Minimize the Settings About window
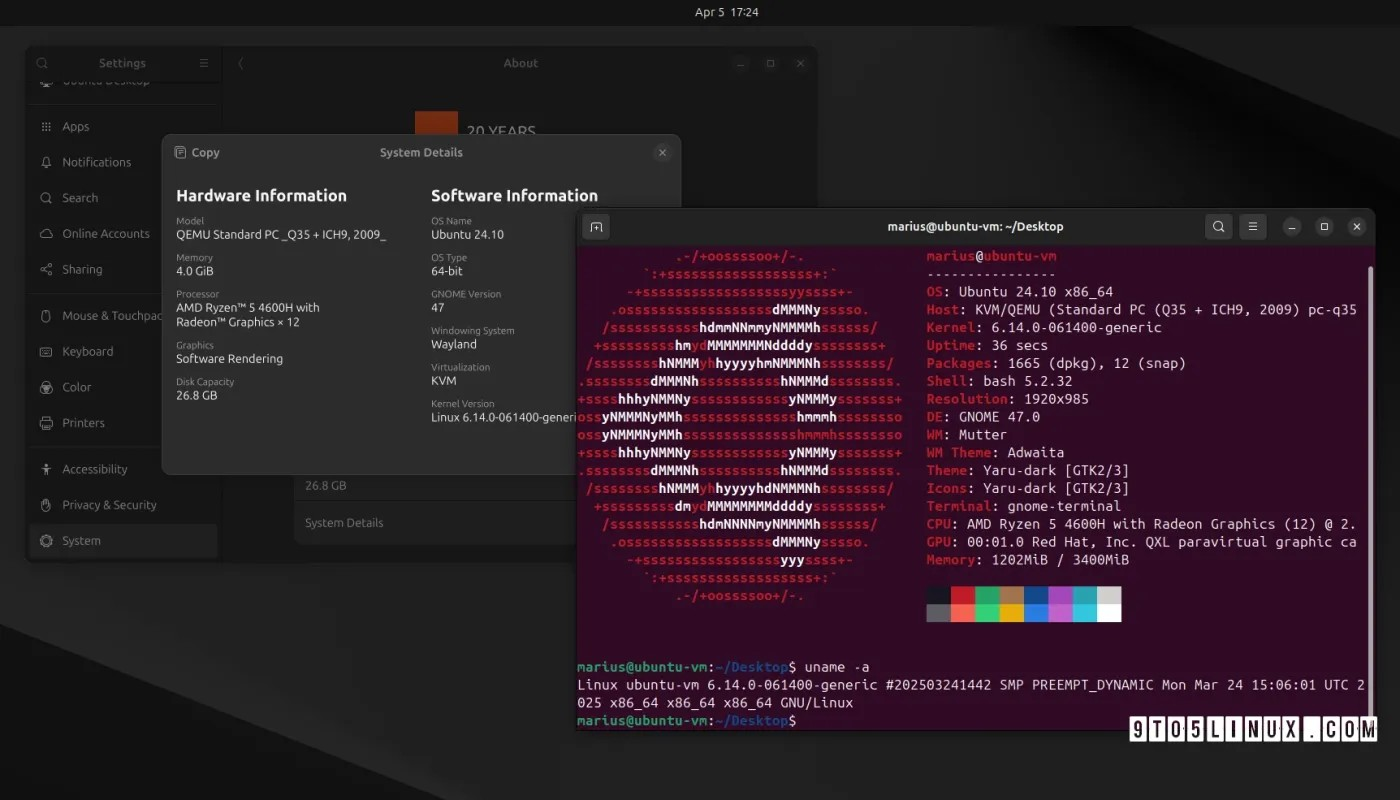The width and height of the screenshot is (1400, 800). click(740, 63)
